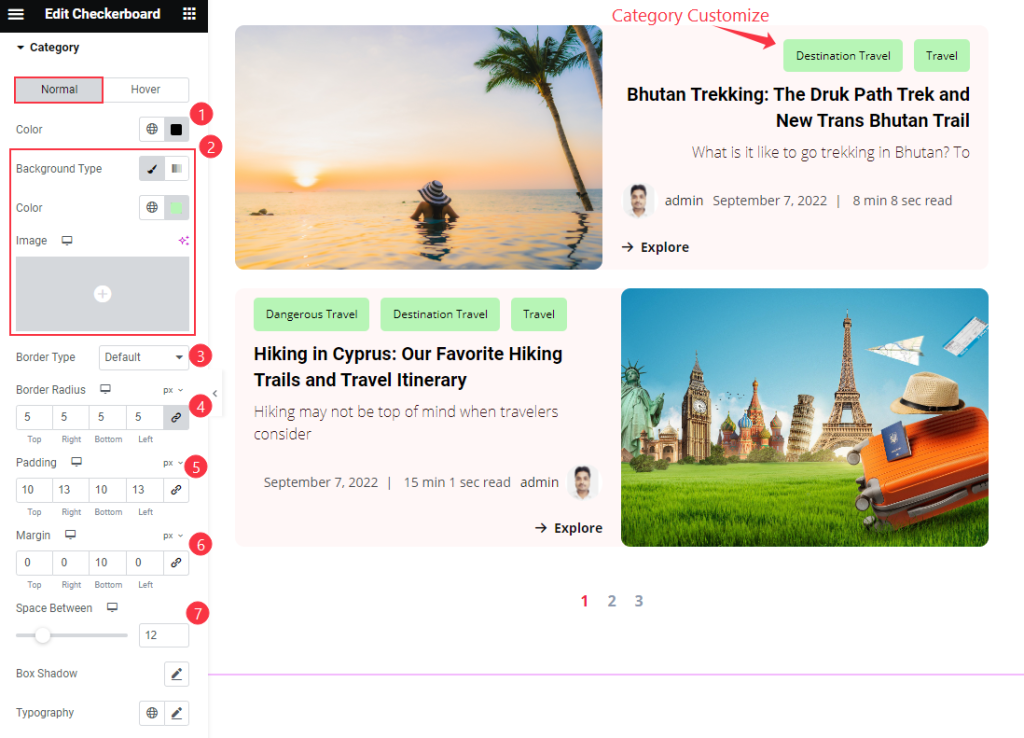Go to pagination page 2
Viewport: 1024px width, 738px height.
(x=612, y=601)
